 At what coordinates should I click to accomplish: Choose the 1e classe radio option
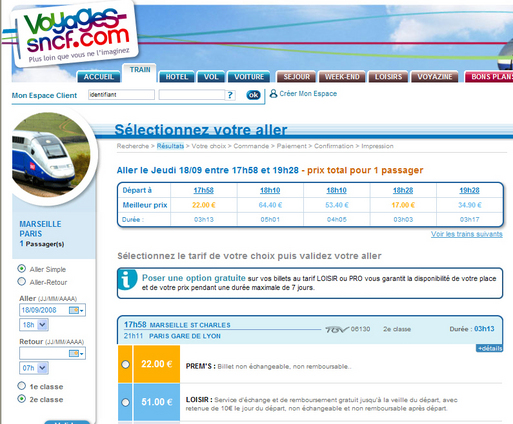click(22, 386)
